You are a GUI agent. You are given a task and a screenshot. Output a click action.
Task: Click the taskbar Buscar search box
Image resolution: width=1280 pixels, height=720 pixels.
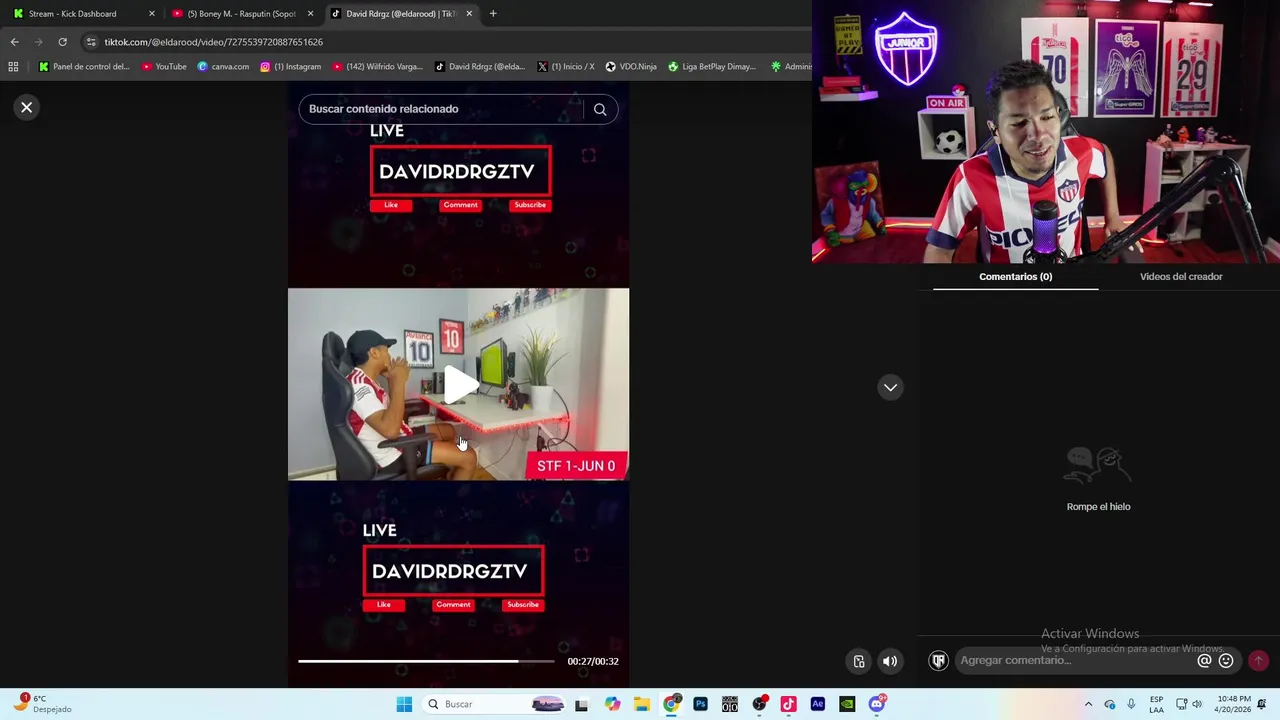click(496, 704)
